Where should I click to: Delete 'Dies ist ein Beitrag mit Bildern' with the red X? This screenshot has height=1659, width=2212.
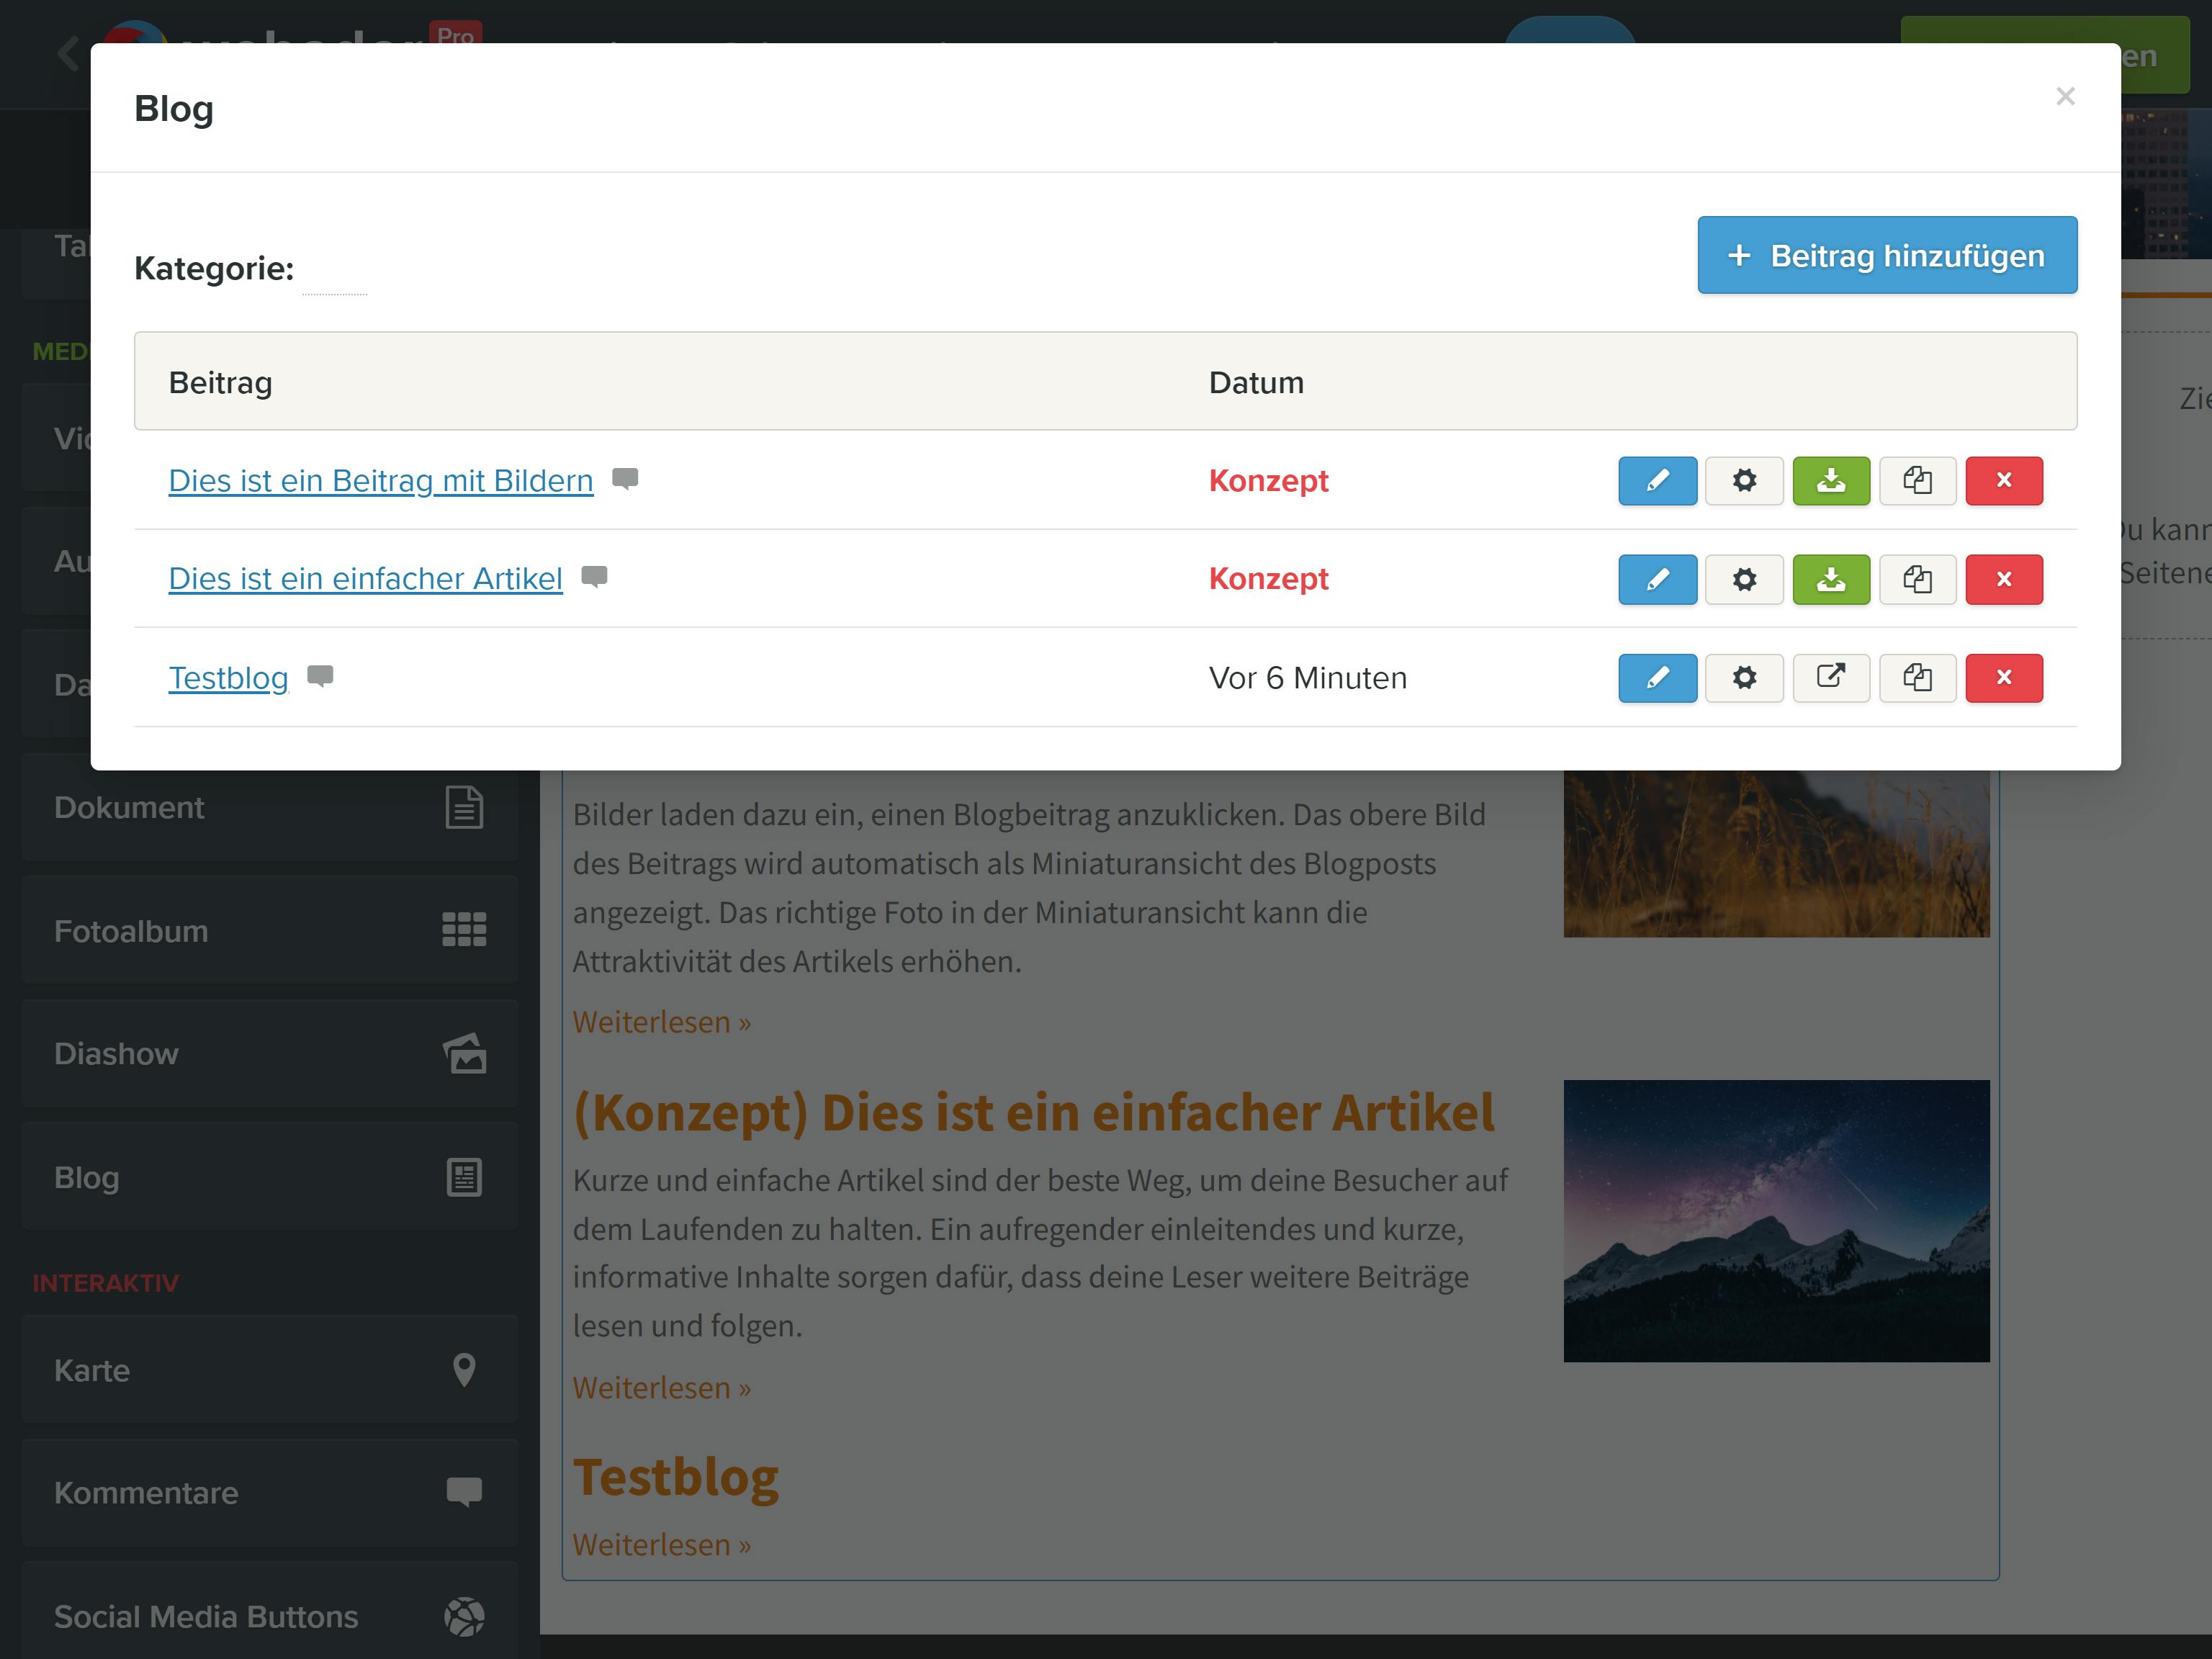(x=2004, y=481)
